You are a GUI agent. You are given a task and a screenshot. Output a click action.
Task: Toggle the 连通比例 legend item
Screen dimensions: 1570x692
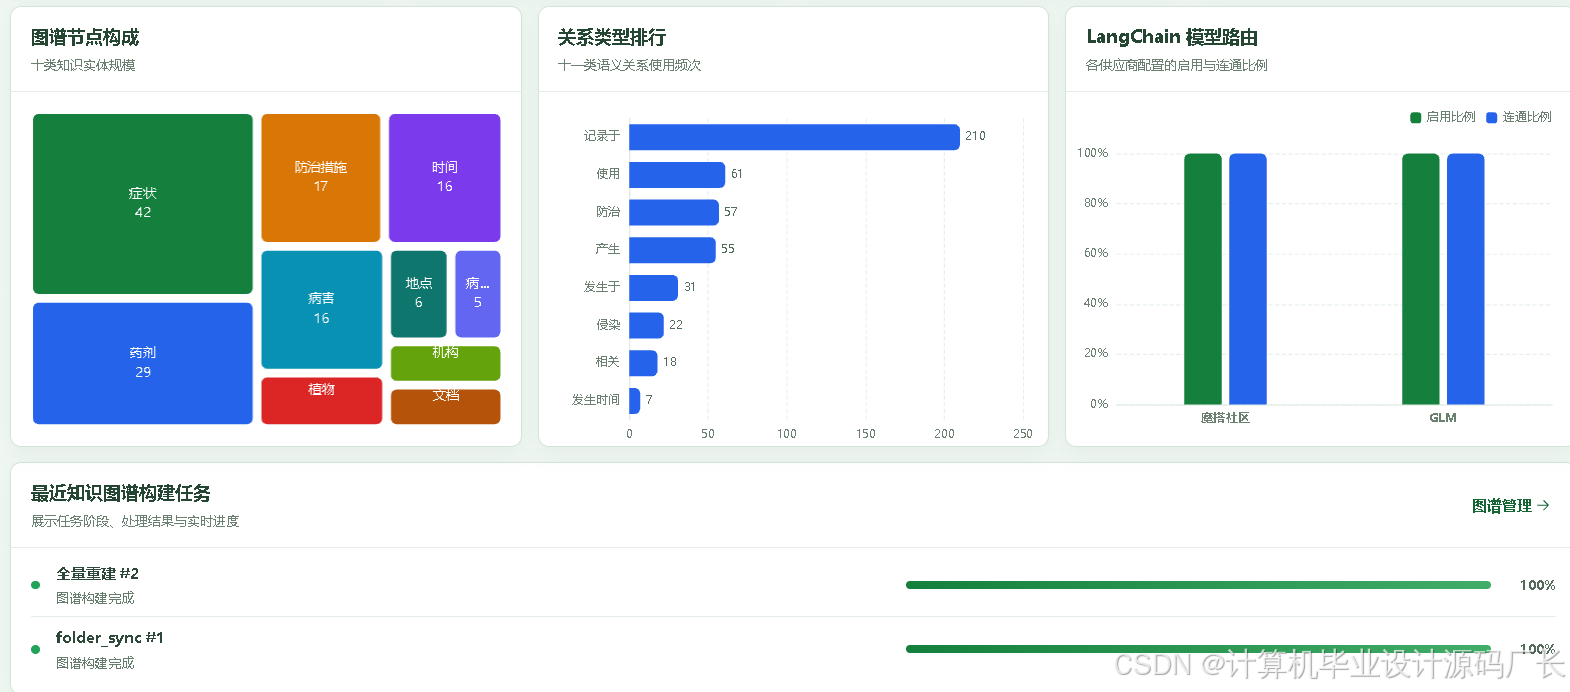[1519, 117]
